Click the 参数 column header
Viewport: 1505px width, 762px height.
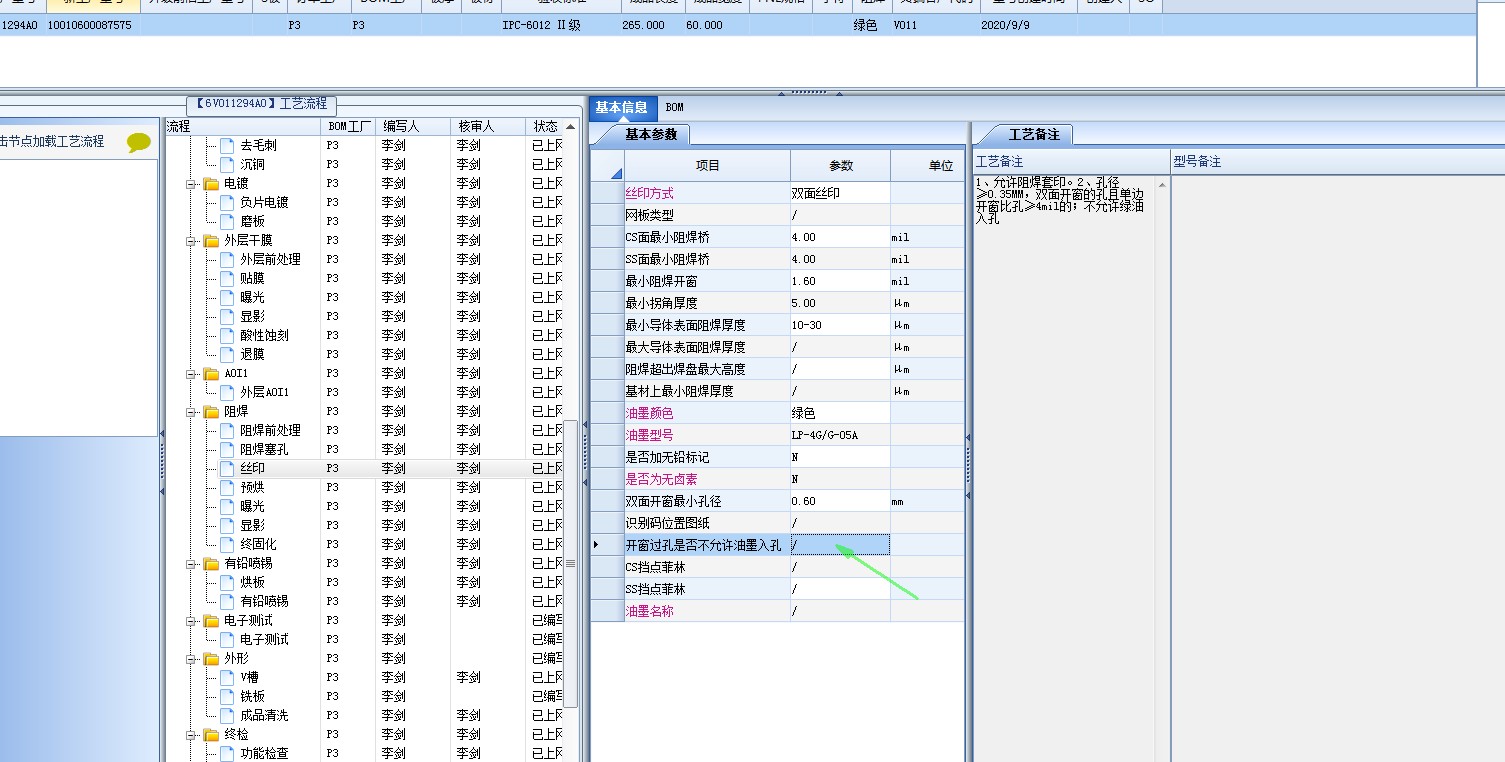(840, 166)
